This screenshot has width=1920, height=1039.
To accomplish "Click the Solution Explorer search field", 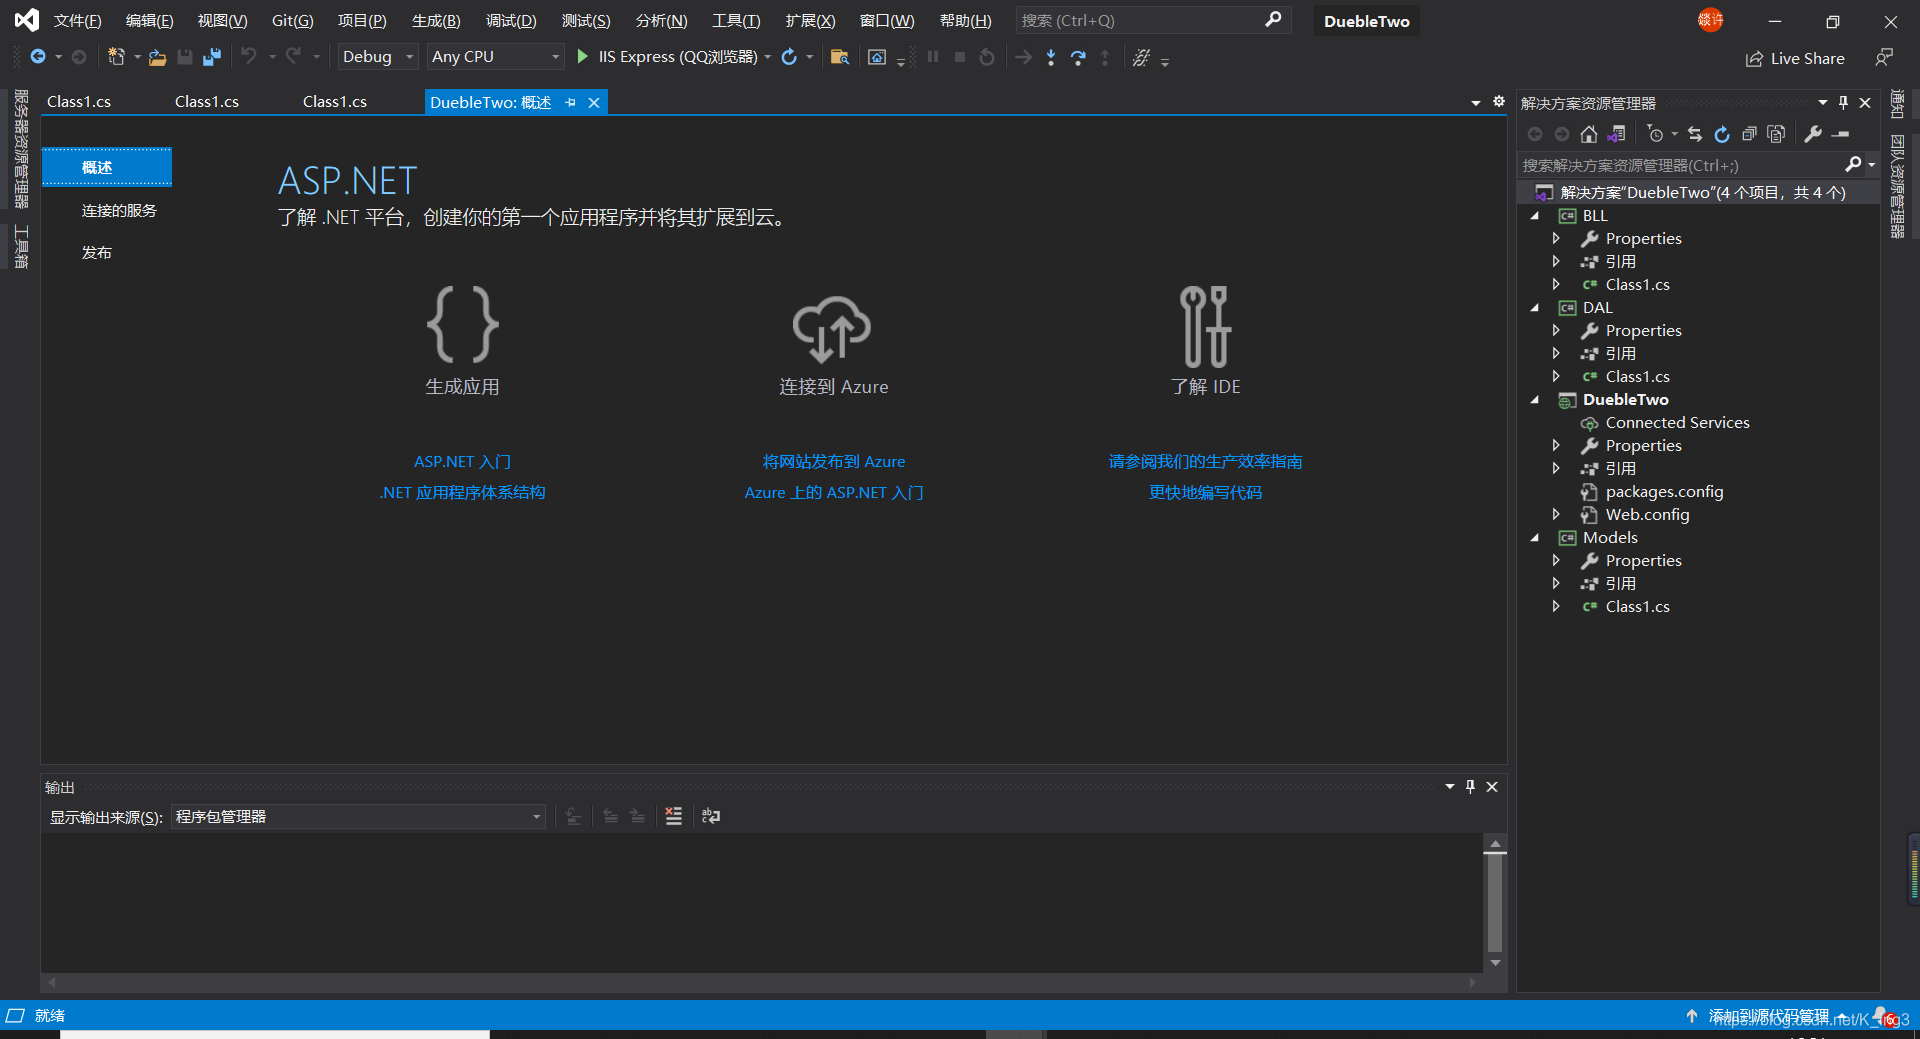I will click(x=1696, y=165).
